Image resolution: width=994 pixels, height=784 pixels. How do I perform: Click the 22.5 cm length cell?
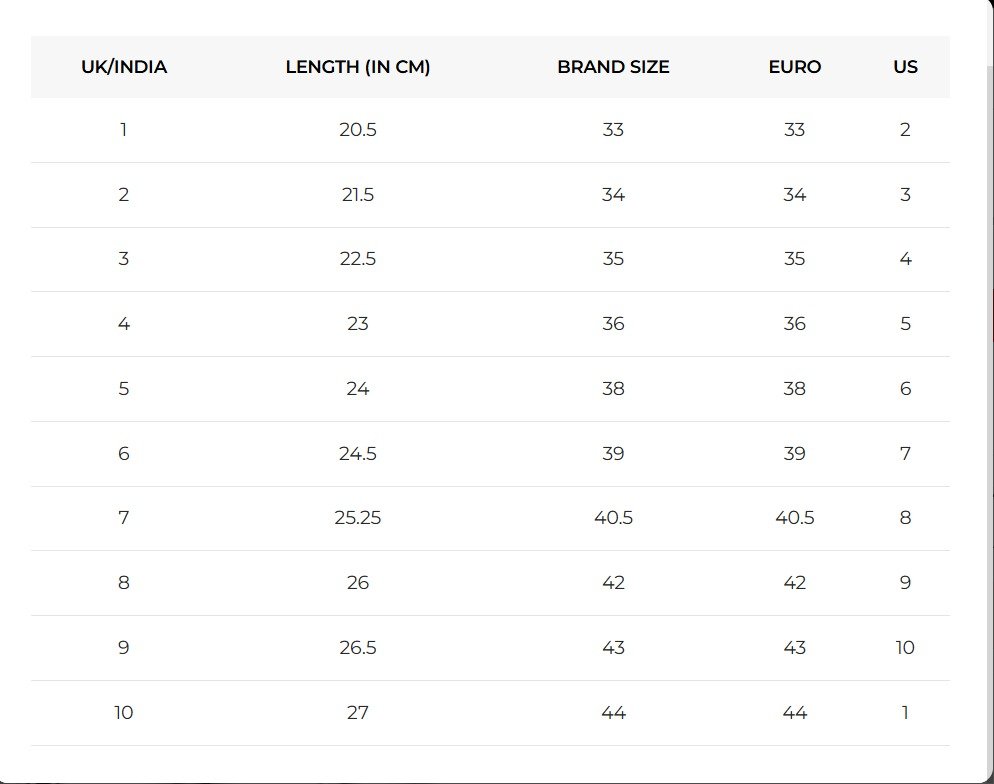358,259
